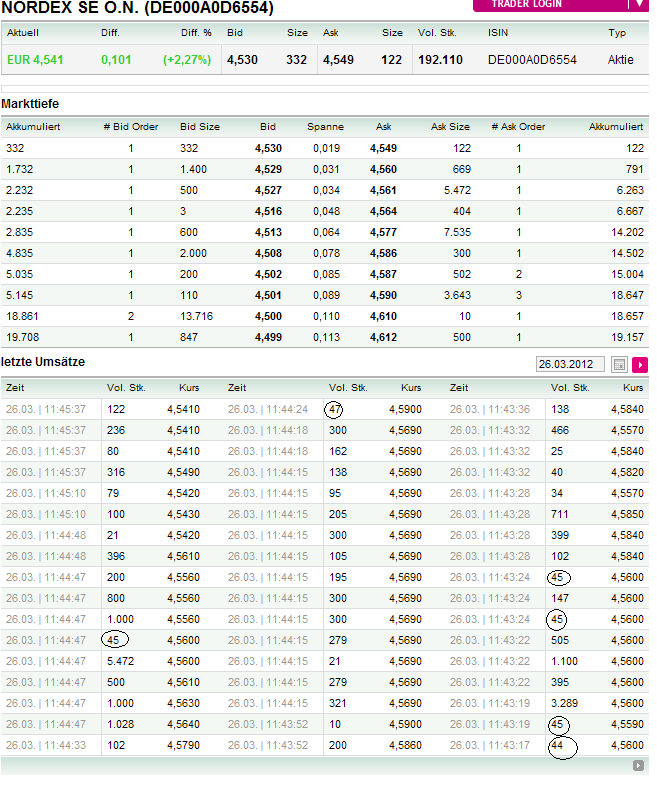Click the gray next-page arrow at bottom

638,766
